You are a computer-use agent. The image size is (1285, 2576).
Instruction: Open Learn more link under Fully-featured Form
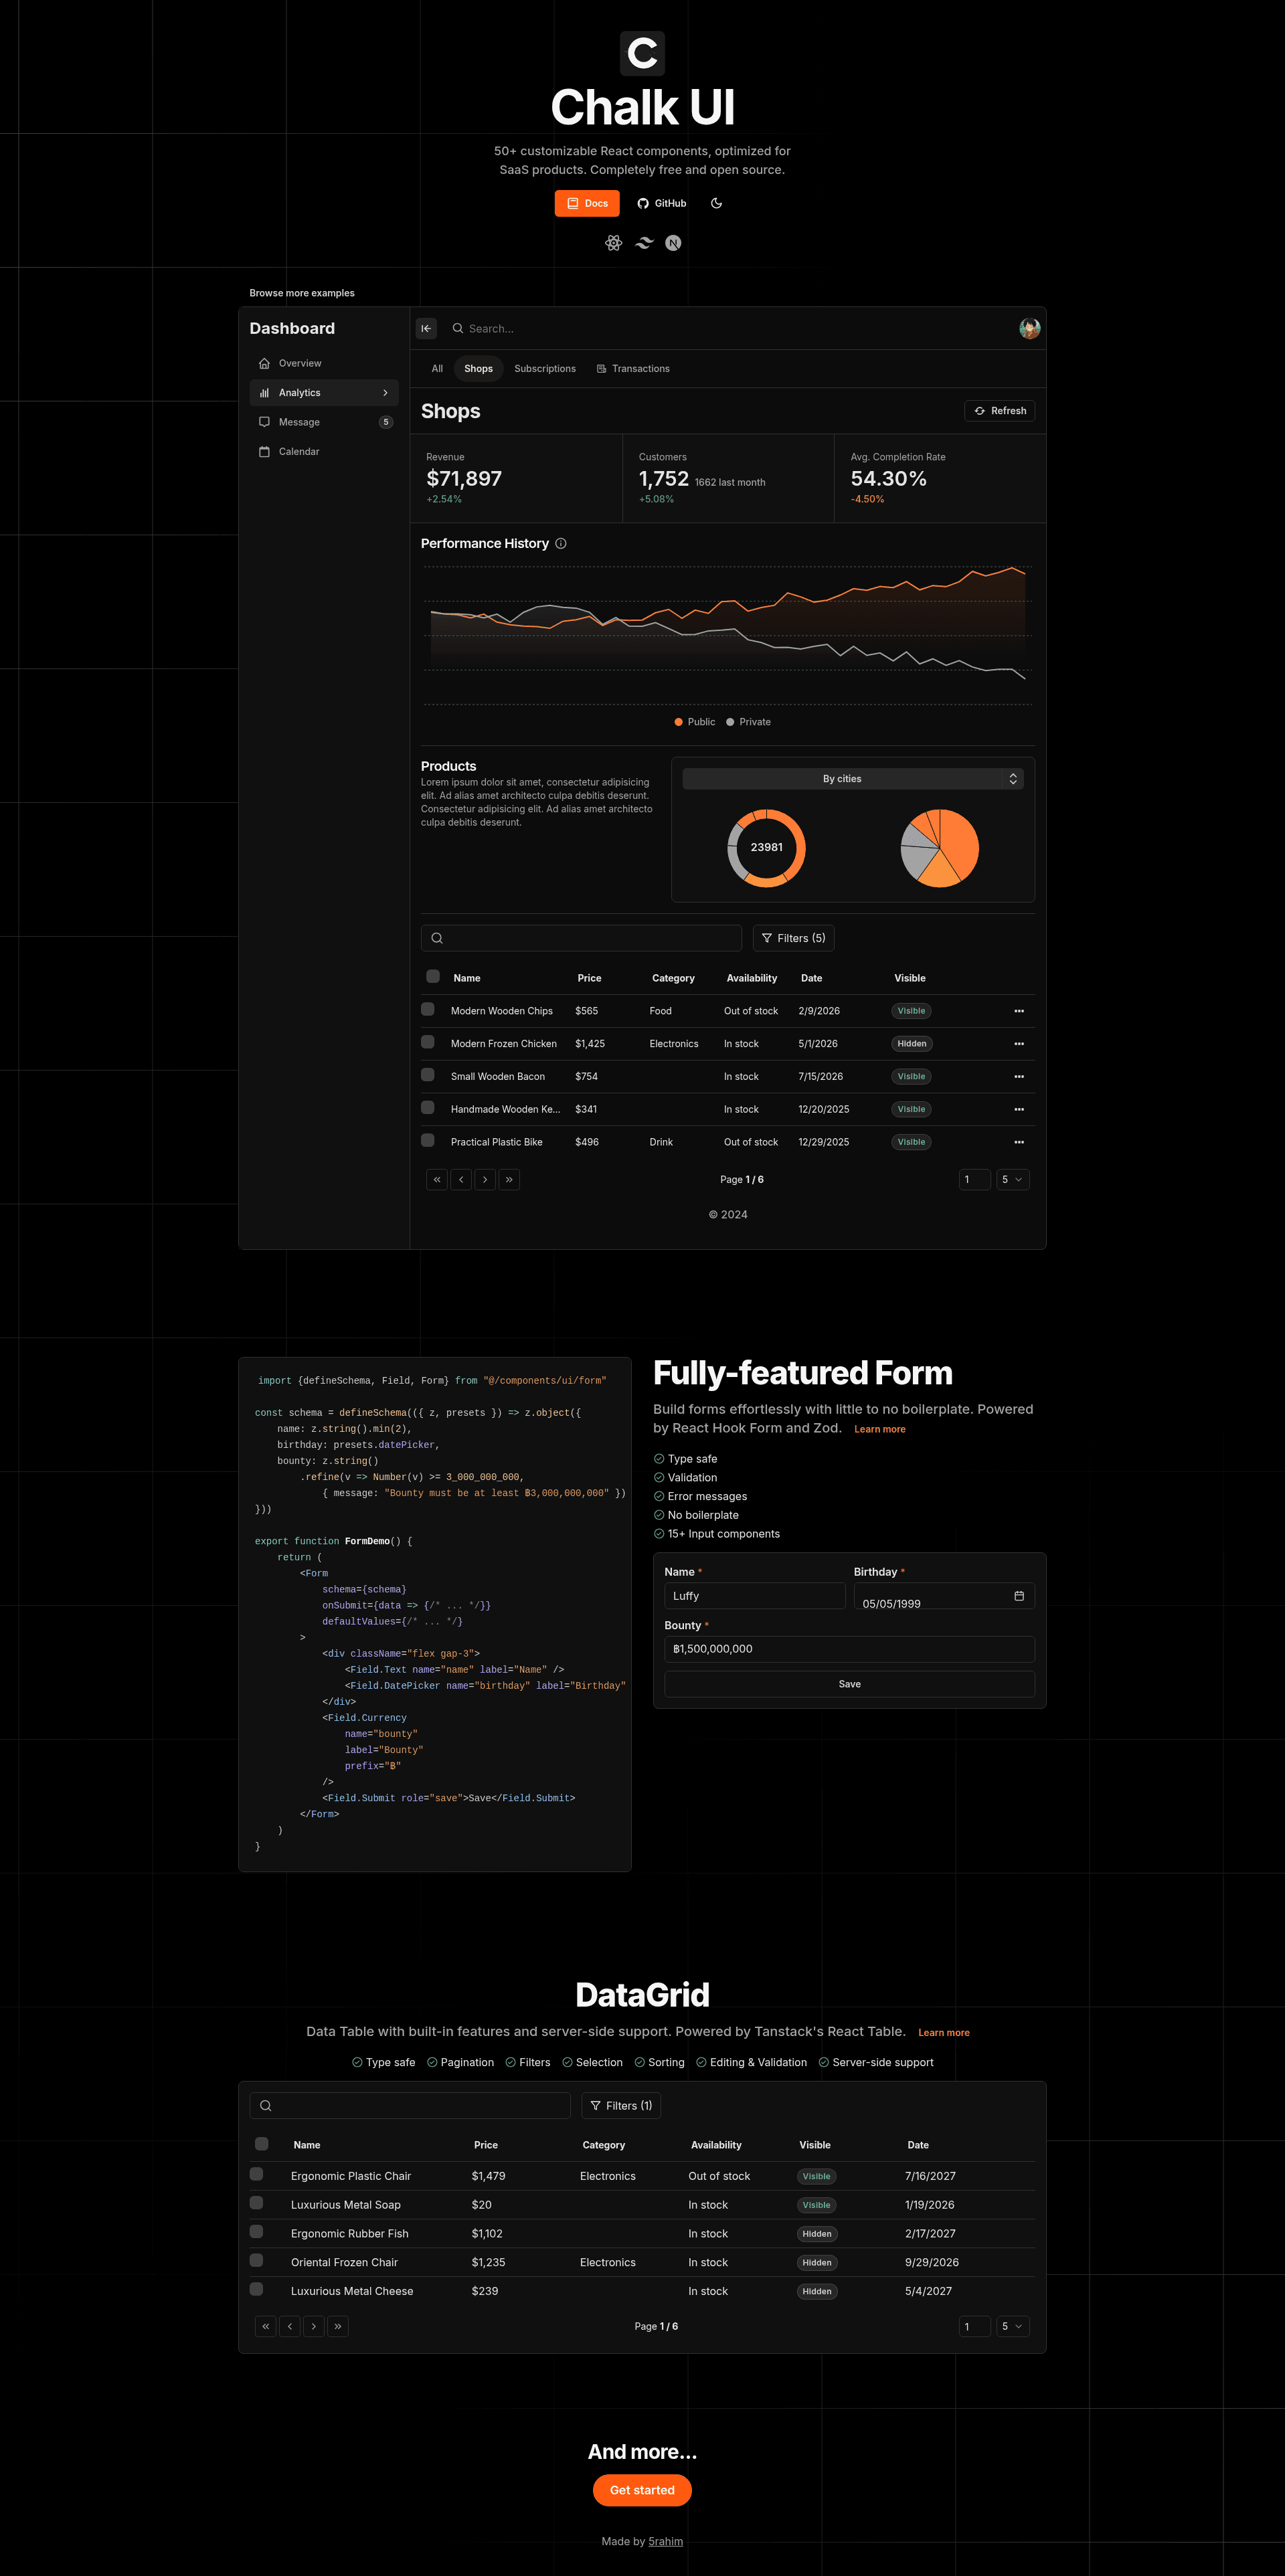[x=879, y=1430]
